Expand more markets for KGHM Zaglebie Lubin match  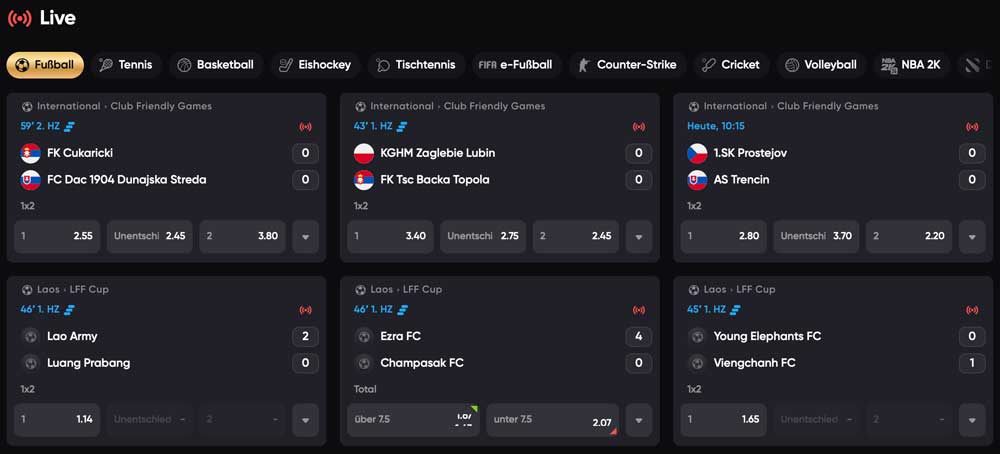coord(638,237)
